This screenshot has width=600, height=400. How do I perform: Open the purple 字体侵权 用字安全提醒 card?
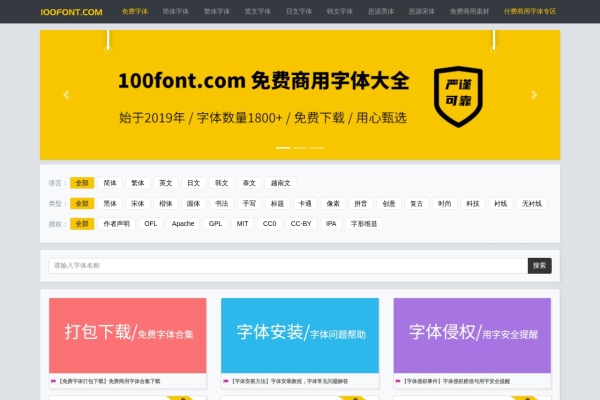click(472, 335)
